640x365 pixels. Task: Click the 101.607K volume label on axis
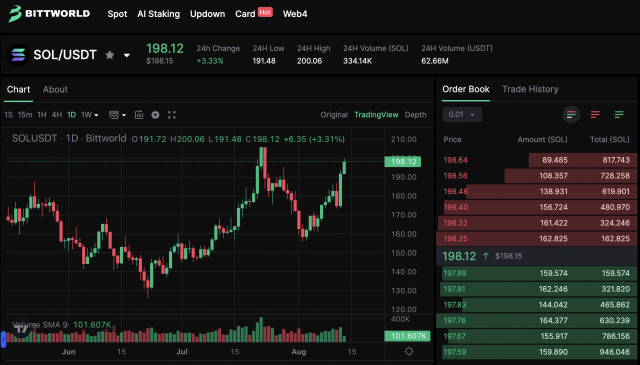[407, 336]
